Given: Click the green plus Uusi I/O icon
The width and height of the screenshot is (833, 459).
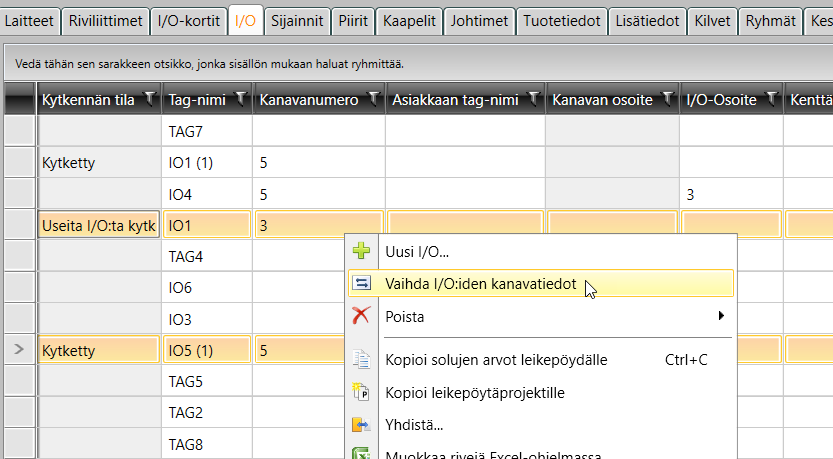Looking at the screenshot, I should tap(361, 252).
